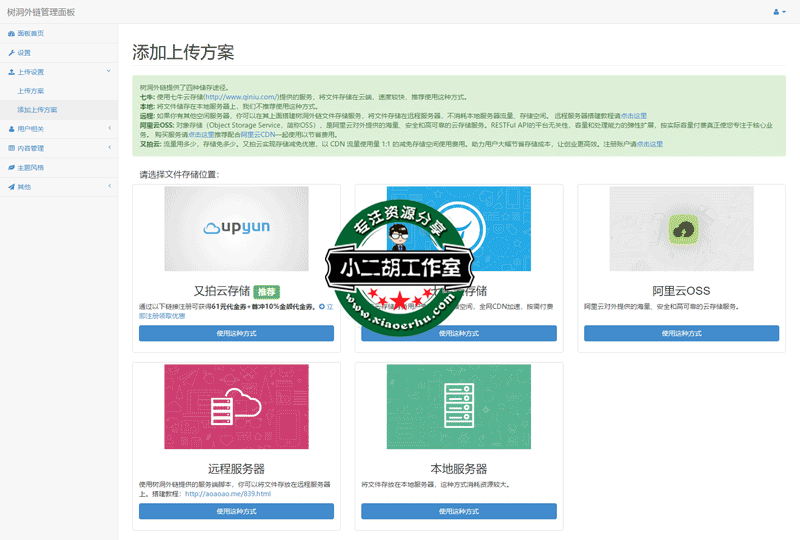Open the aoaoao.me/839.html tutorial link

coord(228,493)
